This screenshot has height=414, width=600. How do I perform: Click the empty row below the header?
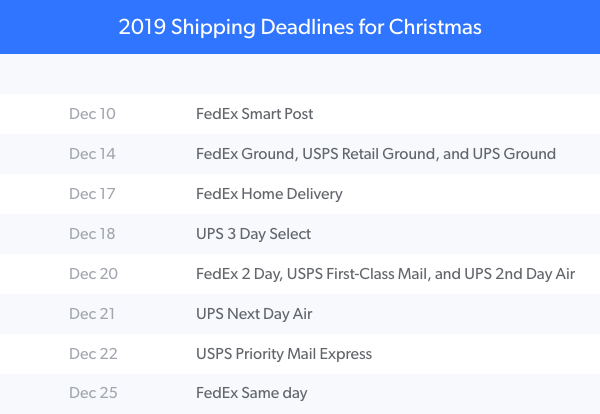pos(300,74)
